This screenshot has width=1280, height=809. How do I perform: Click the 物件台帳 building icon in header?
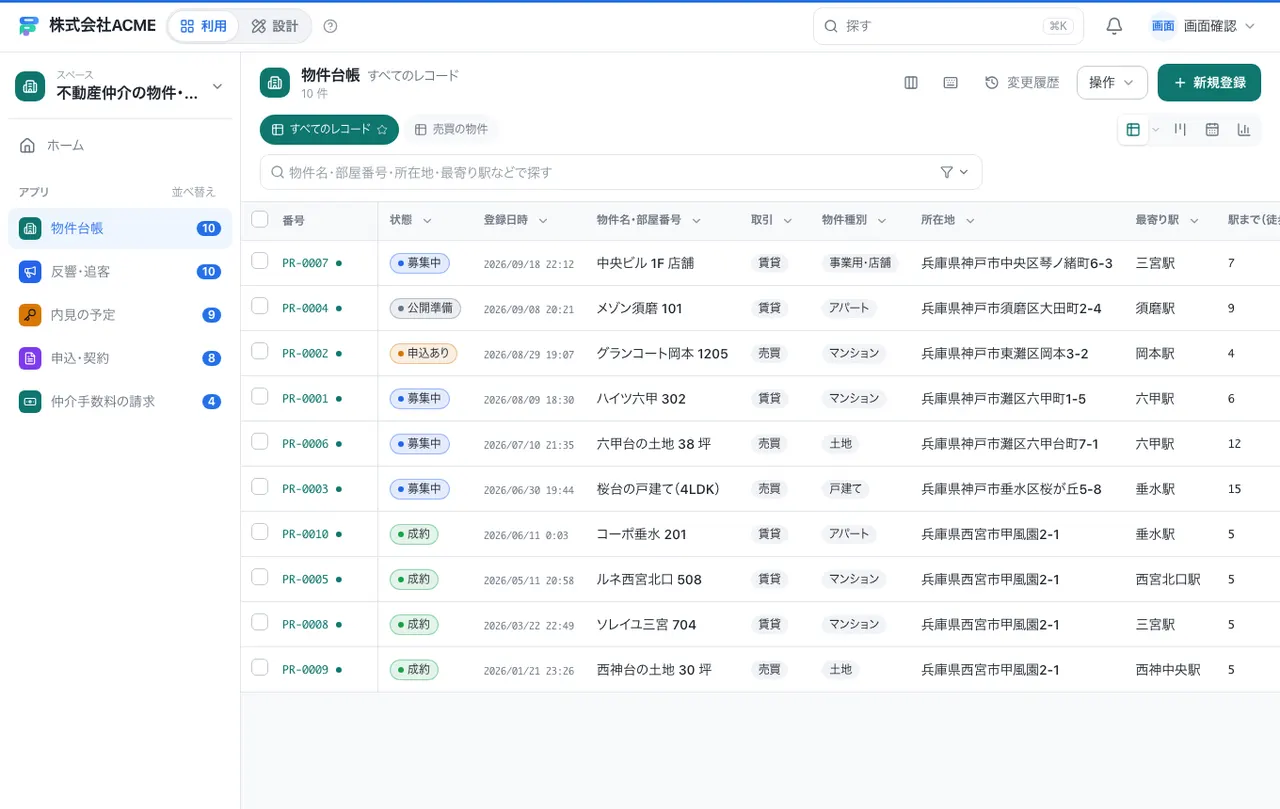(x=275, y=82)
